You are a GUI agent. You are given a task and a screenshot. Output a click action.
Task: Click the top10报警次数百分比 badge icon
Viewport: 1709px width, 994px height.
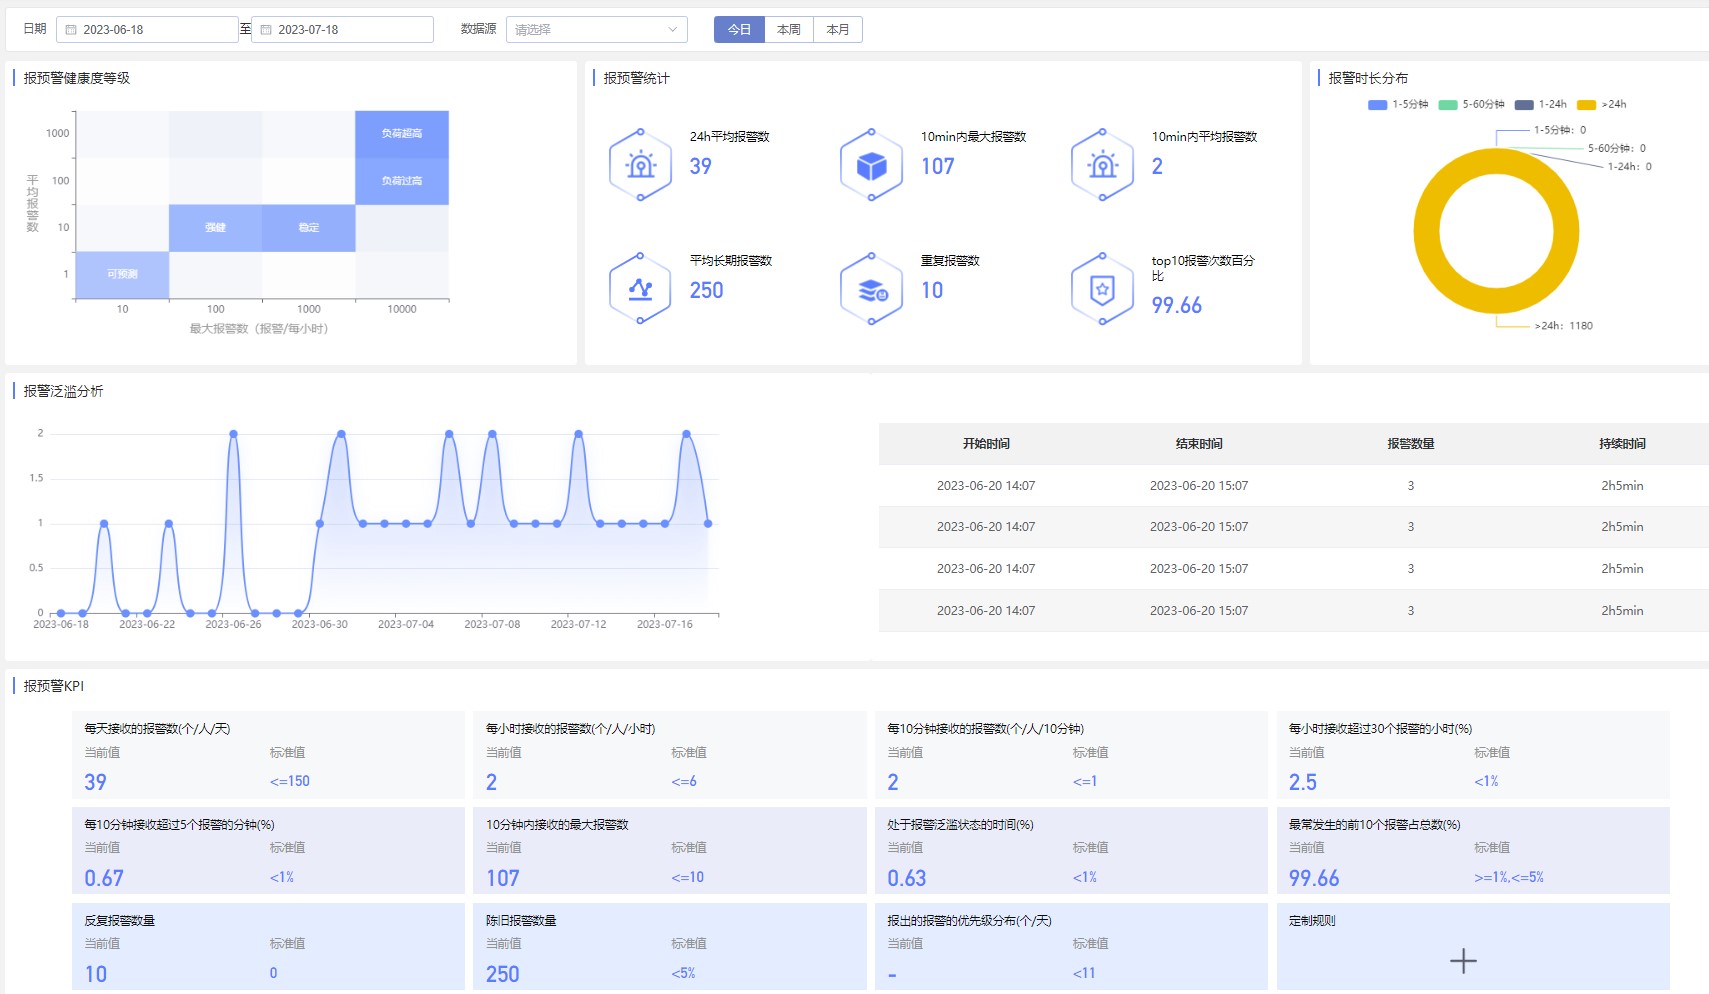1102,289
